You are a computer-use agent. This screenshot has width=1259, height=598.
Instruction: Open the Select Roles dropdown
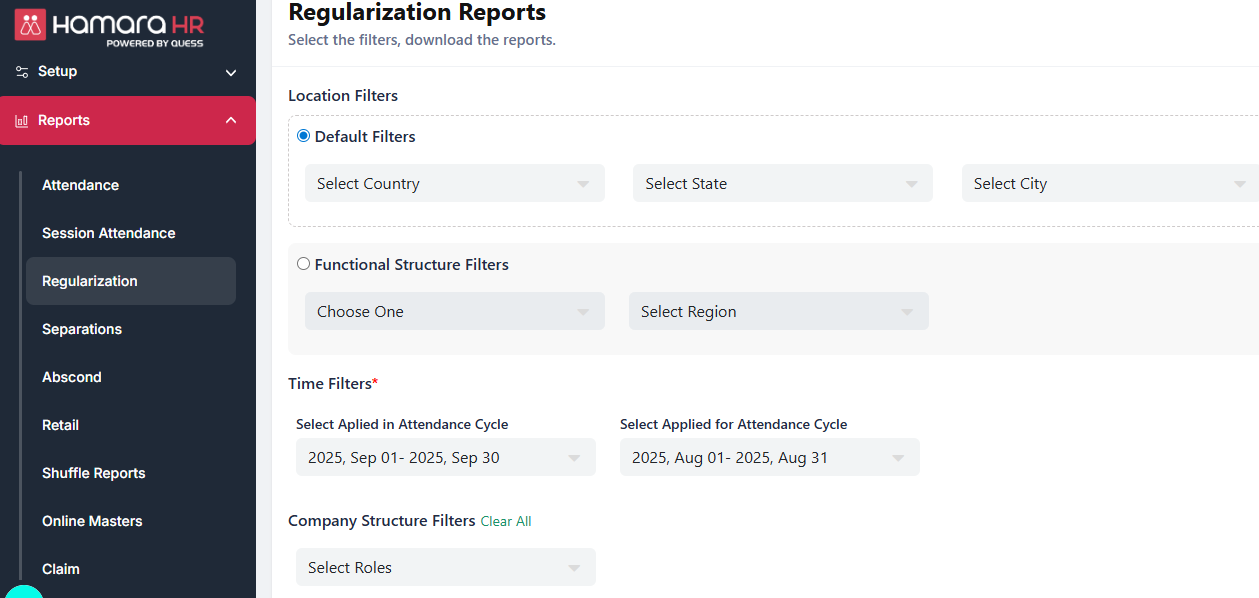coord(446,568)
